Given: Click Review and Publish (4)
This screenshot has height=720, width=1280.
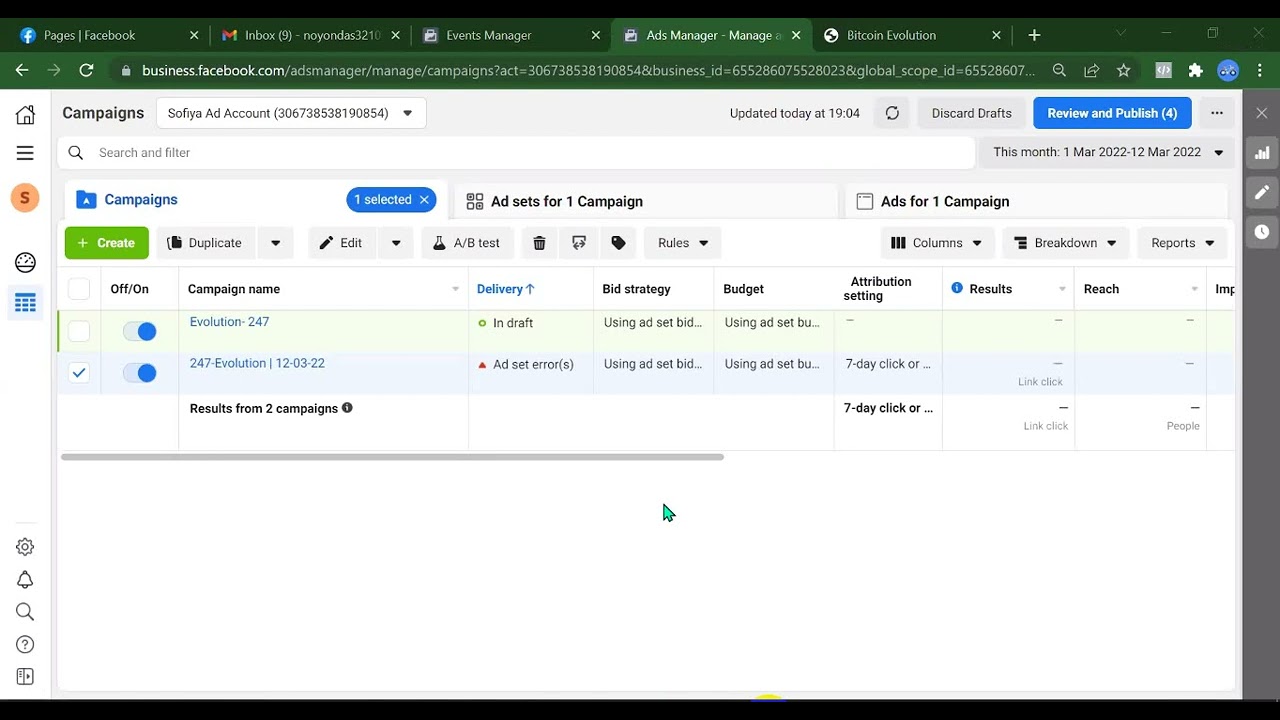Looking at the screenshot, I should pos(1112,113).
